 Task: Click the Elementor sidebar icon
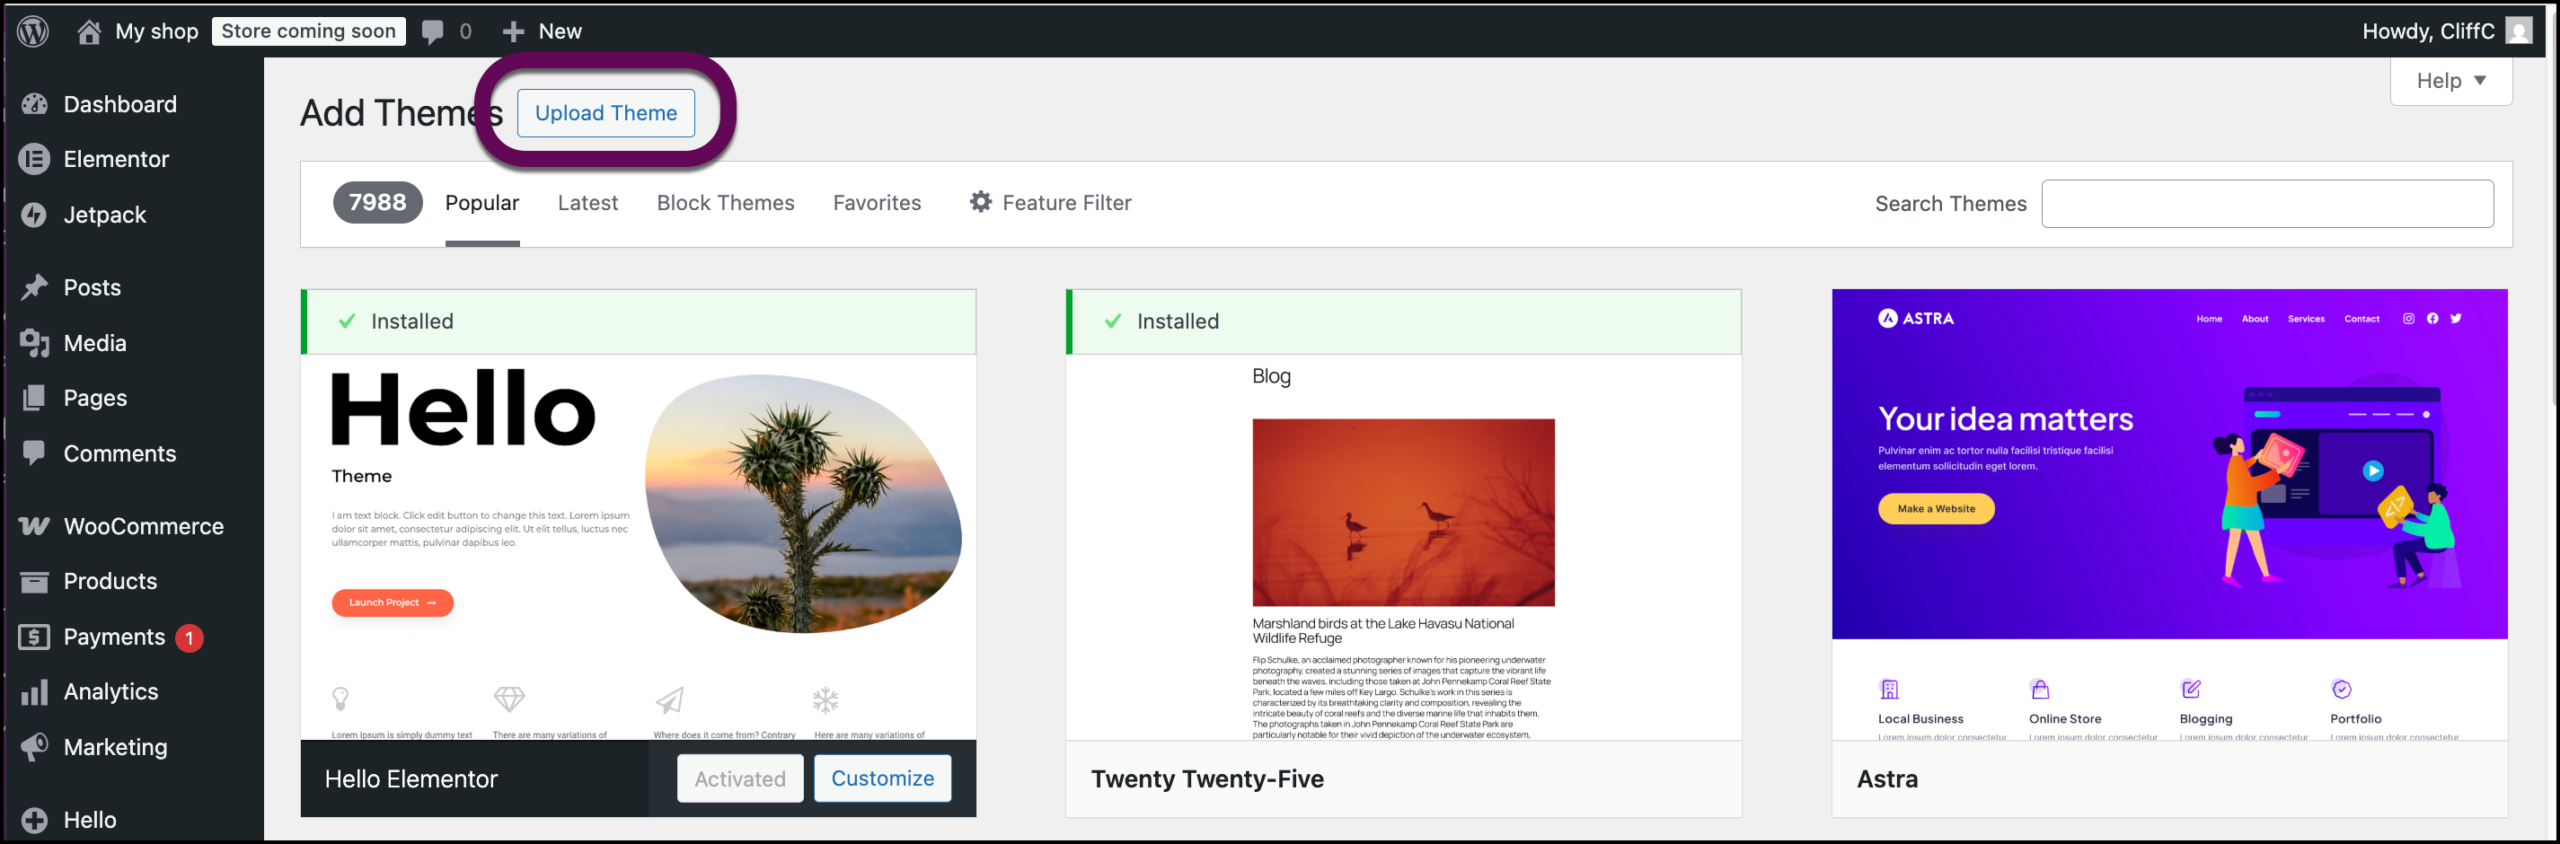click(x=34, y=159)
